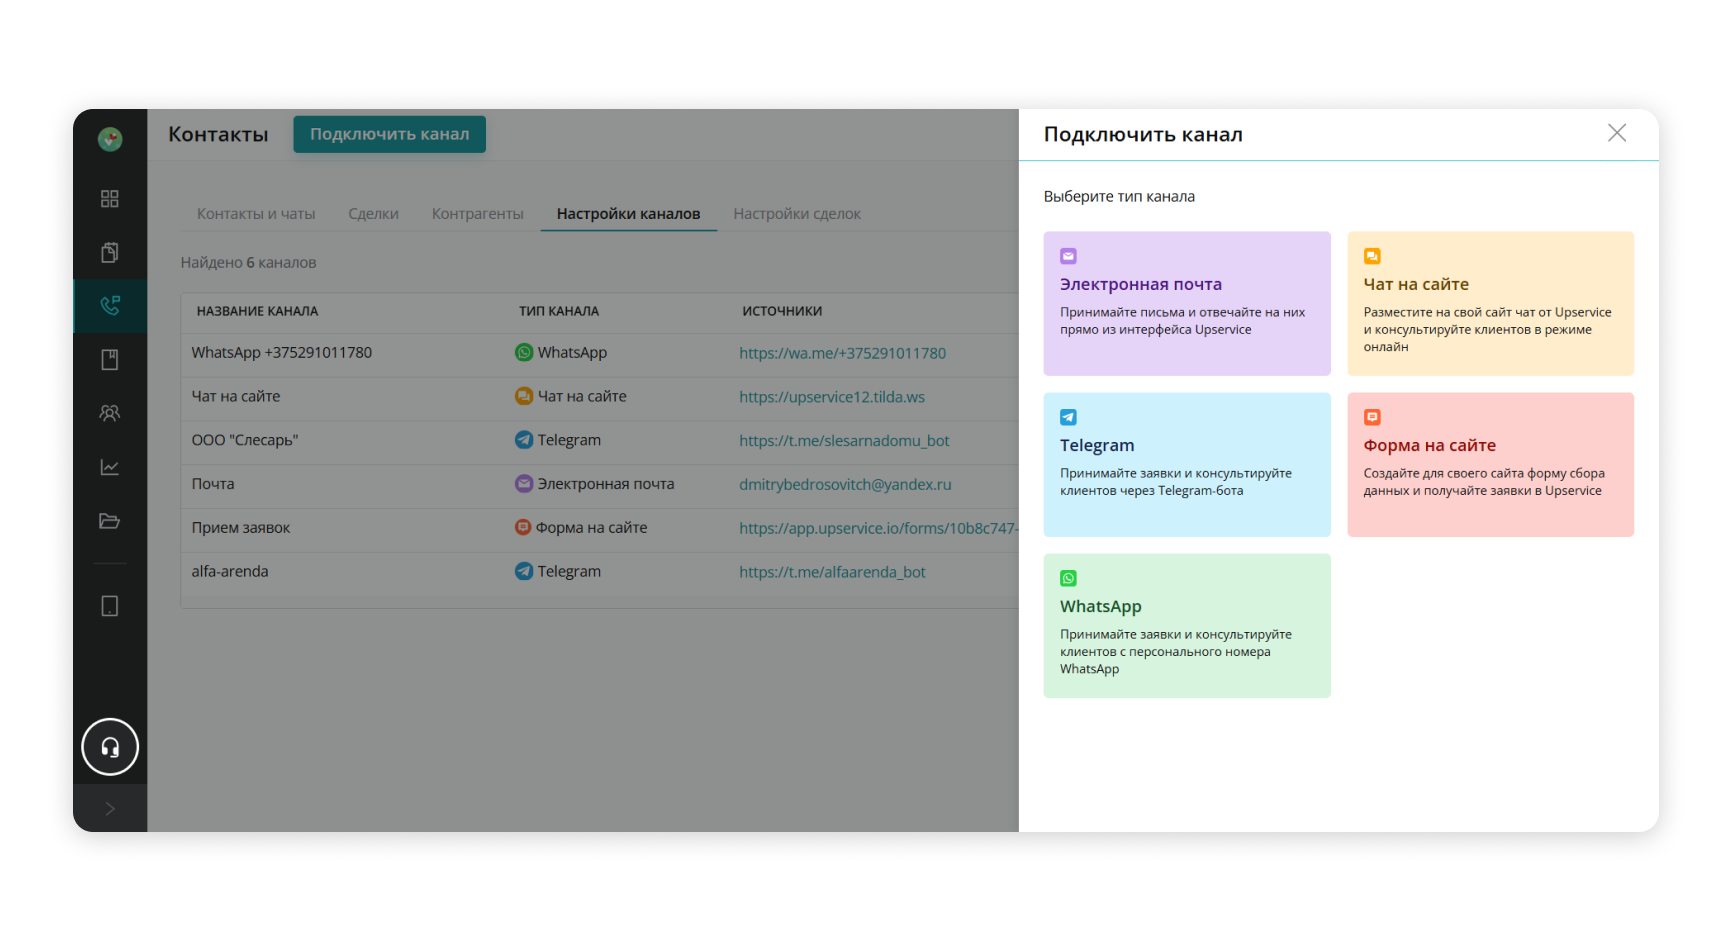Click the Upservice logo in the sidebar
Screen dimensions: 1732x942
coord(110,139)
